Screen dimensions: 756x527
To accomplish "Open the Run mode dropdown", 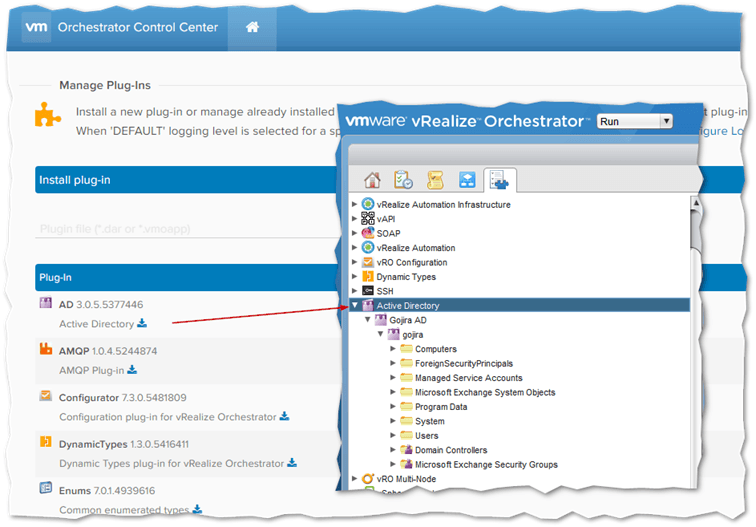I will (634, 121).
